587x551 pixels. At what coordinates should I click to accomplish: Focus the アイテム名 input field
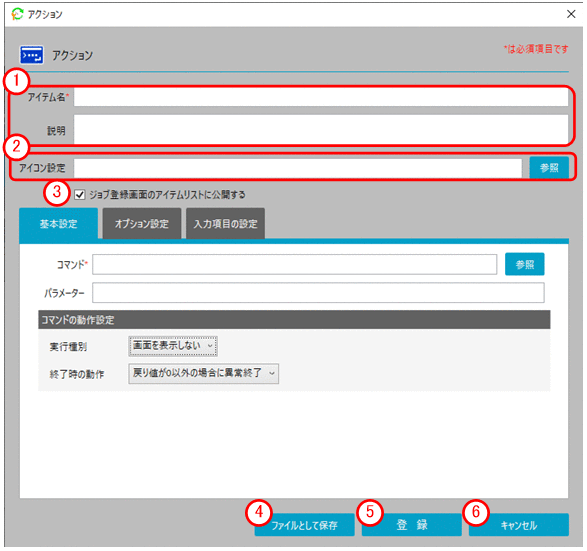[321, 97]
